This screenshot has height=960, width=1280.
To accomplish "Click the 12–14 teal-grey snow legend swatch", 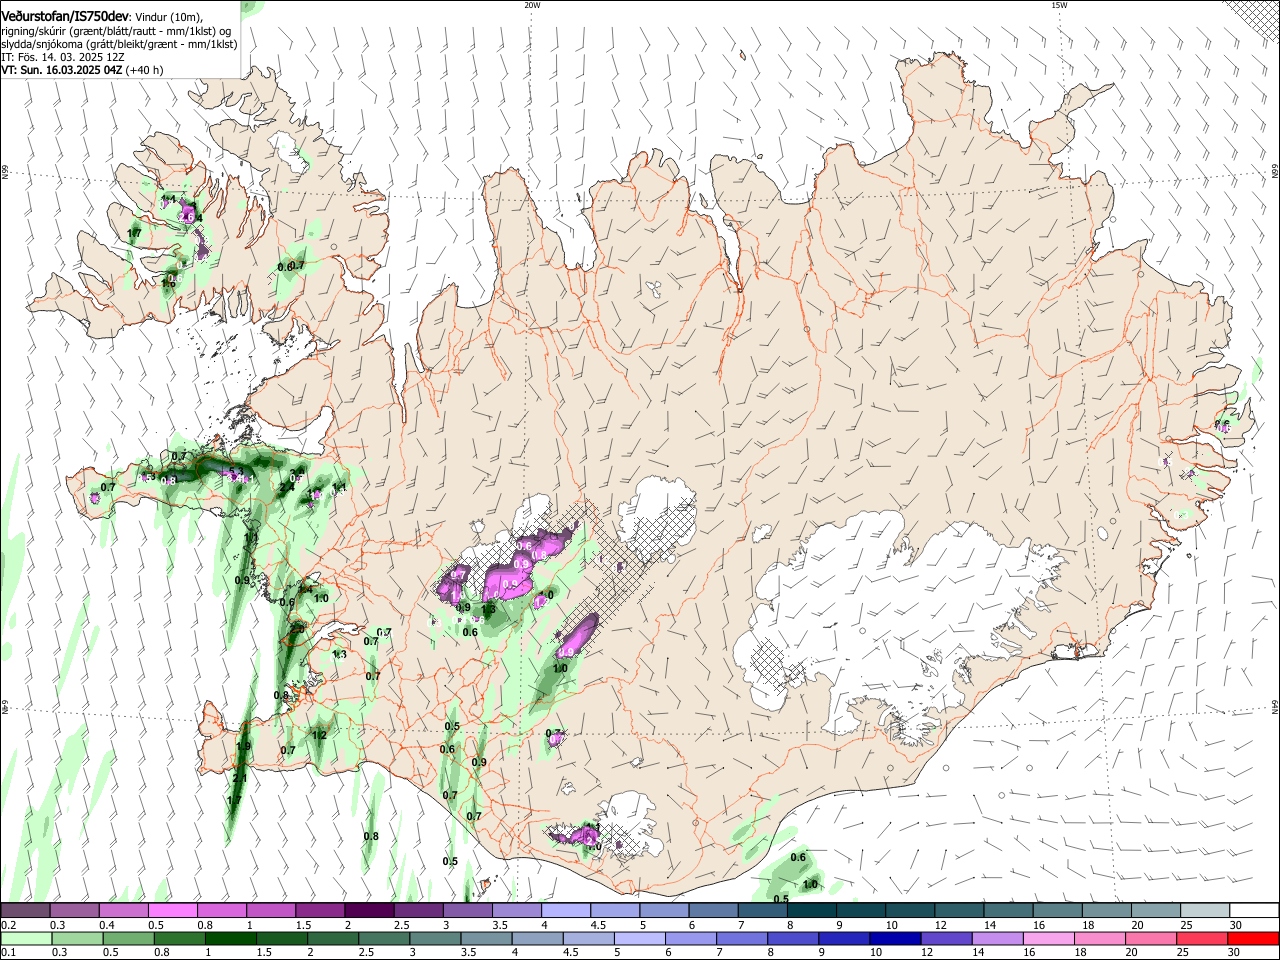I will [x=960, y=911].
